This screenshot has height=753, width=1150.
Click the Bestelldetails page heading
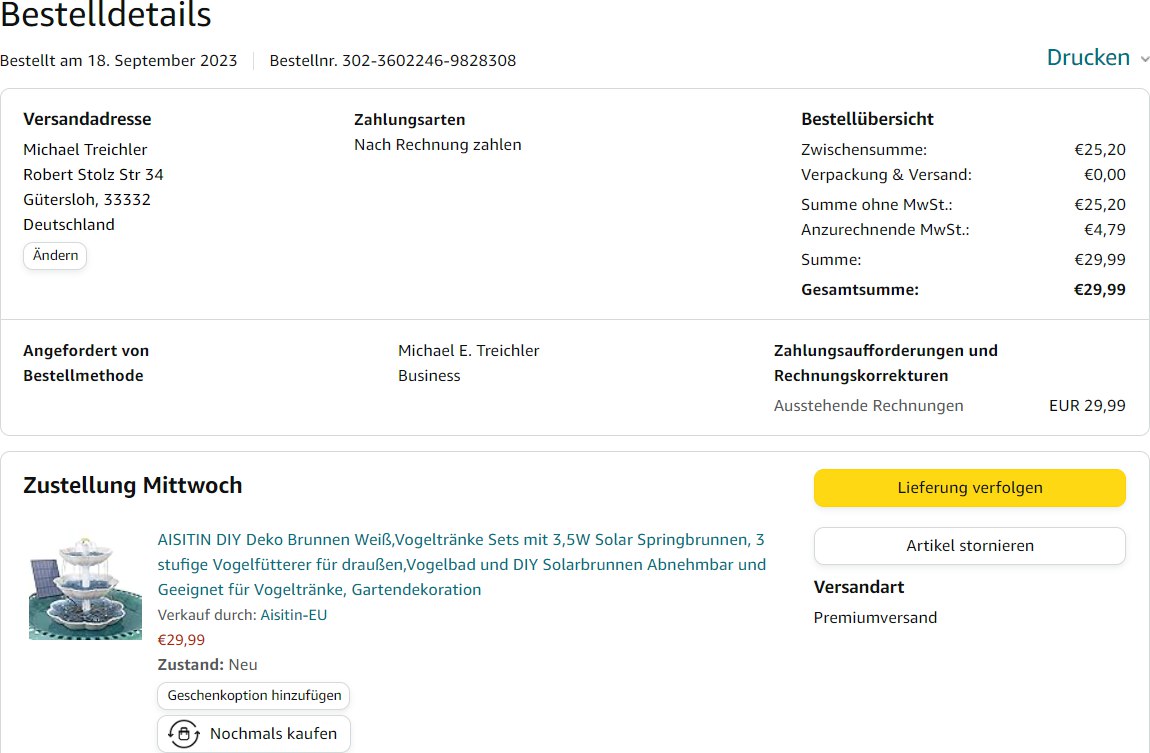coord(106,16)
